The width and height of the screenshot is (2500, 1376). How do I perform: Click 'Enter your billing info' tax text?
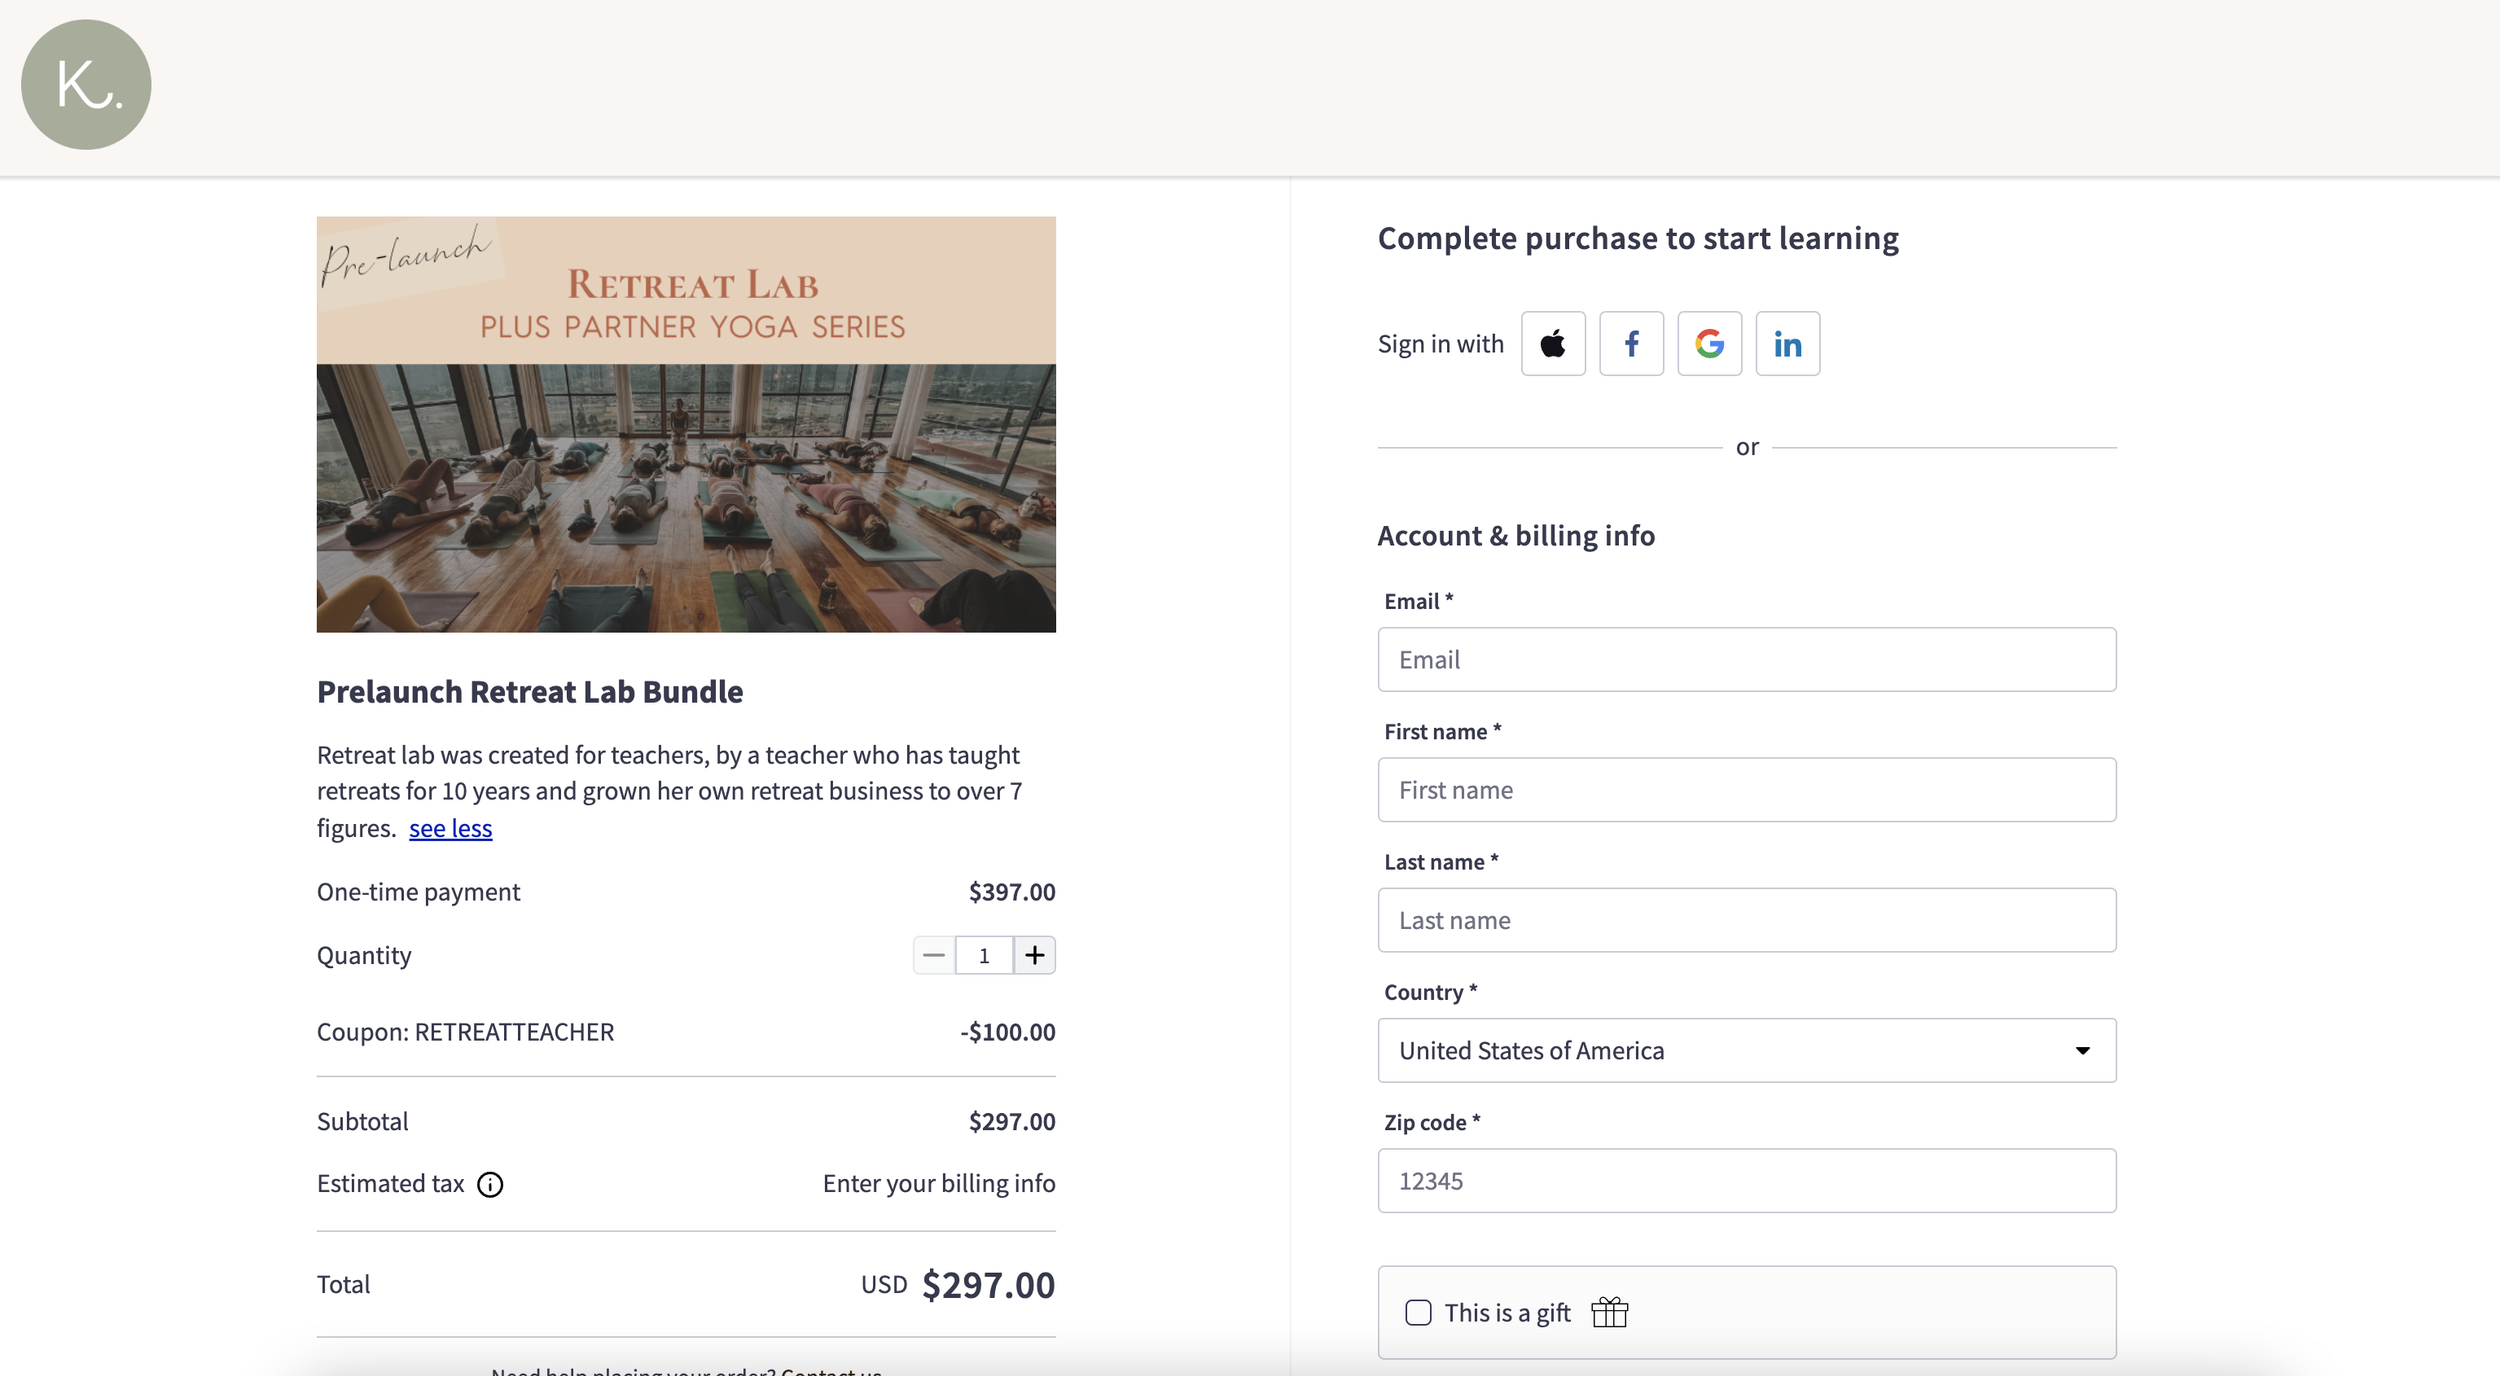(939, 1184)
